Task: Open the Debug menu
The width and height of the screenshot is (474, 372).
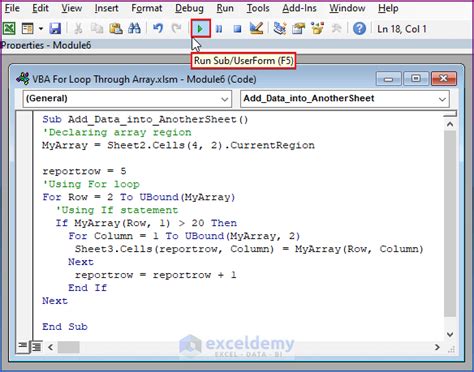Action: point(189,8)
